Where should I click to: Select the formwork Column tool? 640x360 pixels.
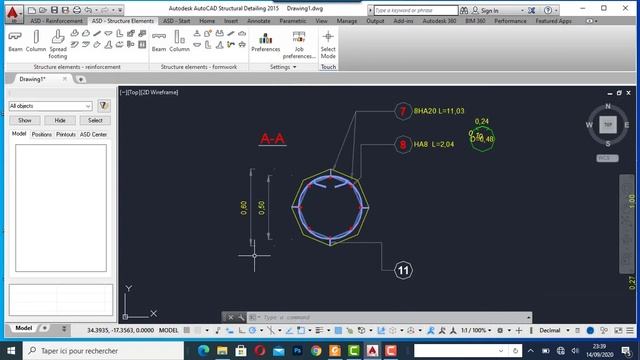tap(180, 41)
